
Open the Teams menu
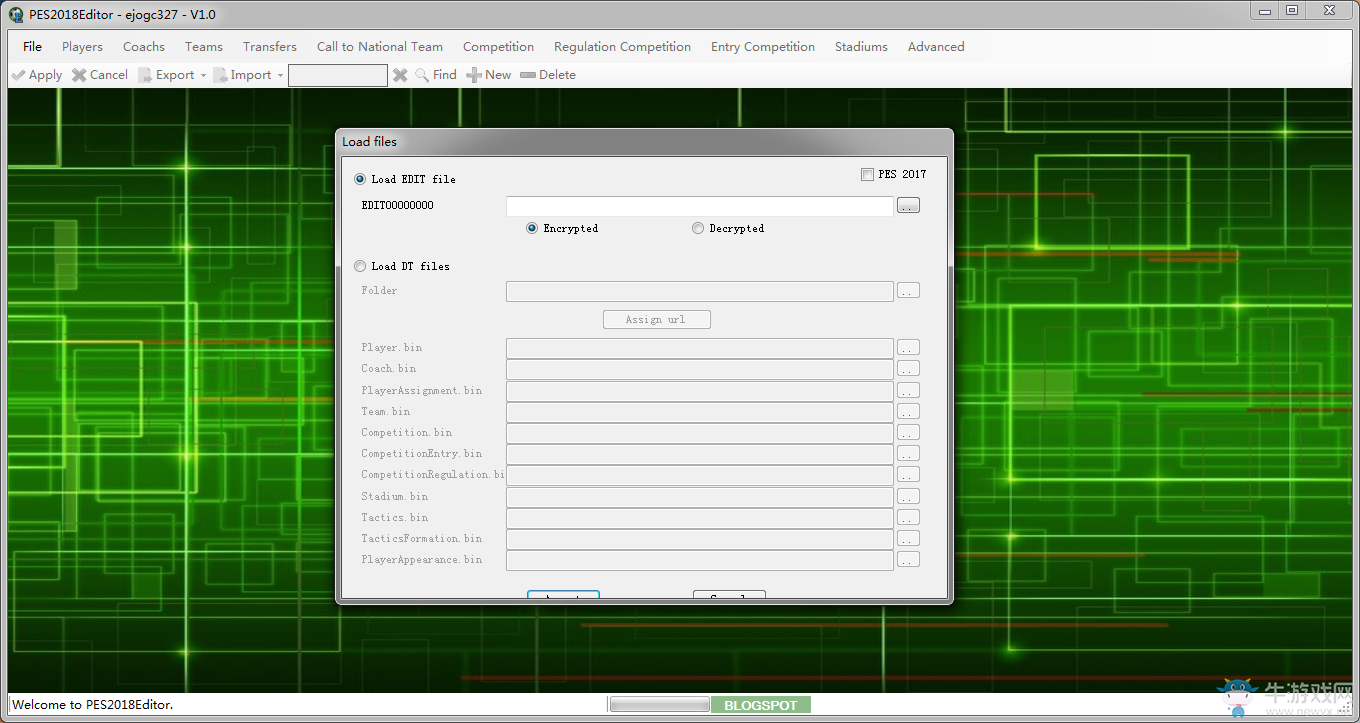(x=204, y=46)
